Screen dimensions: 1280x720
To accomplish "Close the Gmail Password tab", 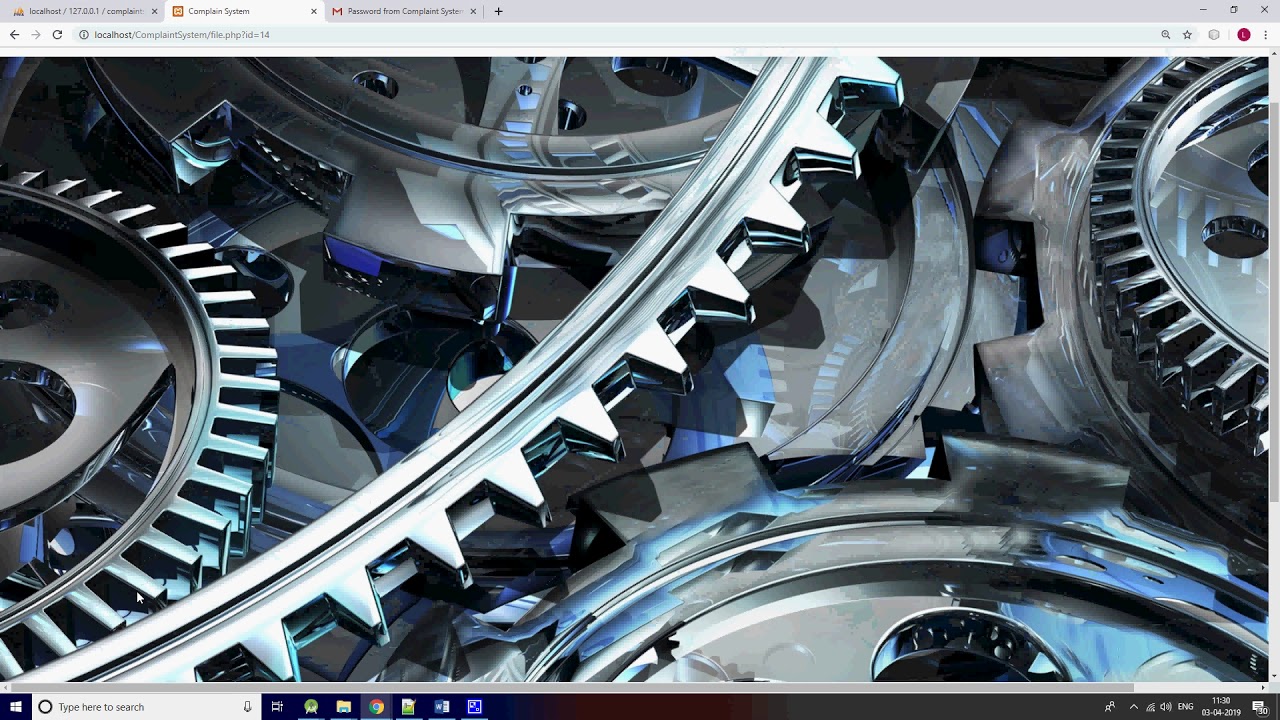I will (473, 11).
